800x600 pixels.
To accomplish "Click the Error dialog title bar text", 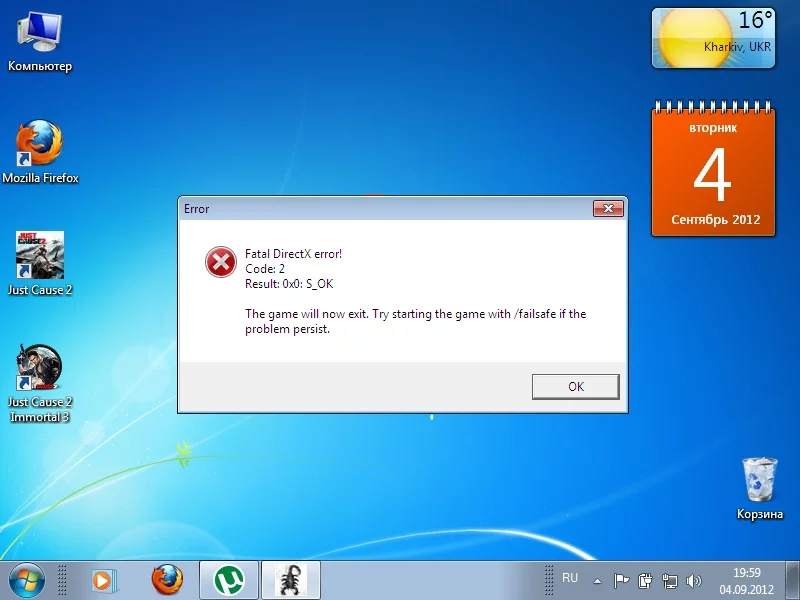I will [x=196, y=209].
